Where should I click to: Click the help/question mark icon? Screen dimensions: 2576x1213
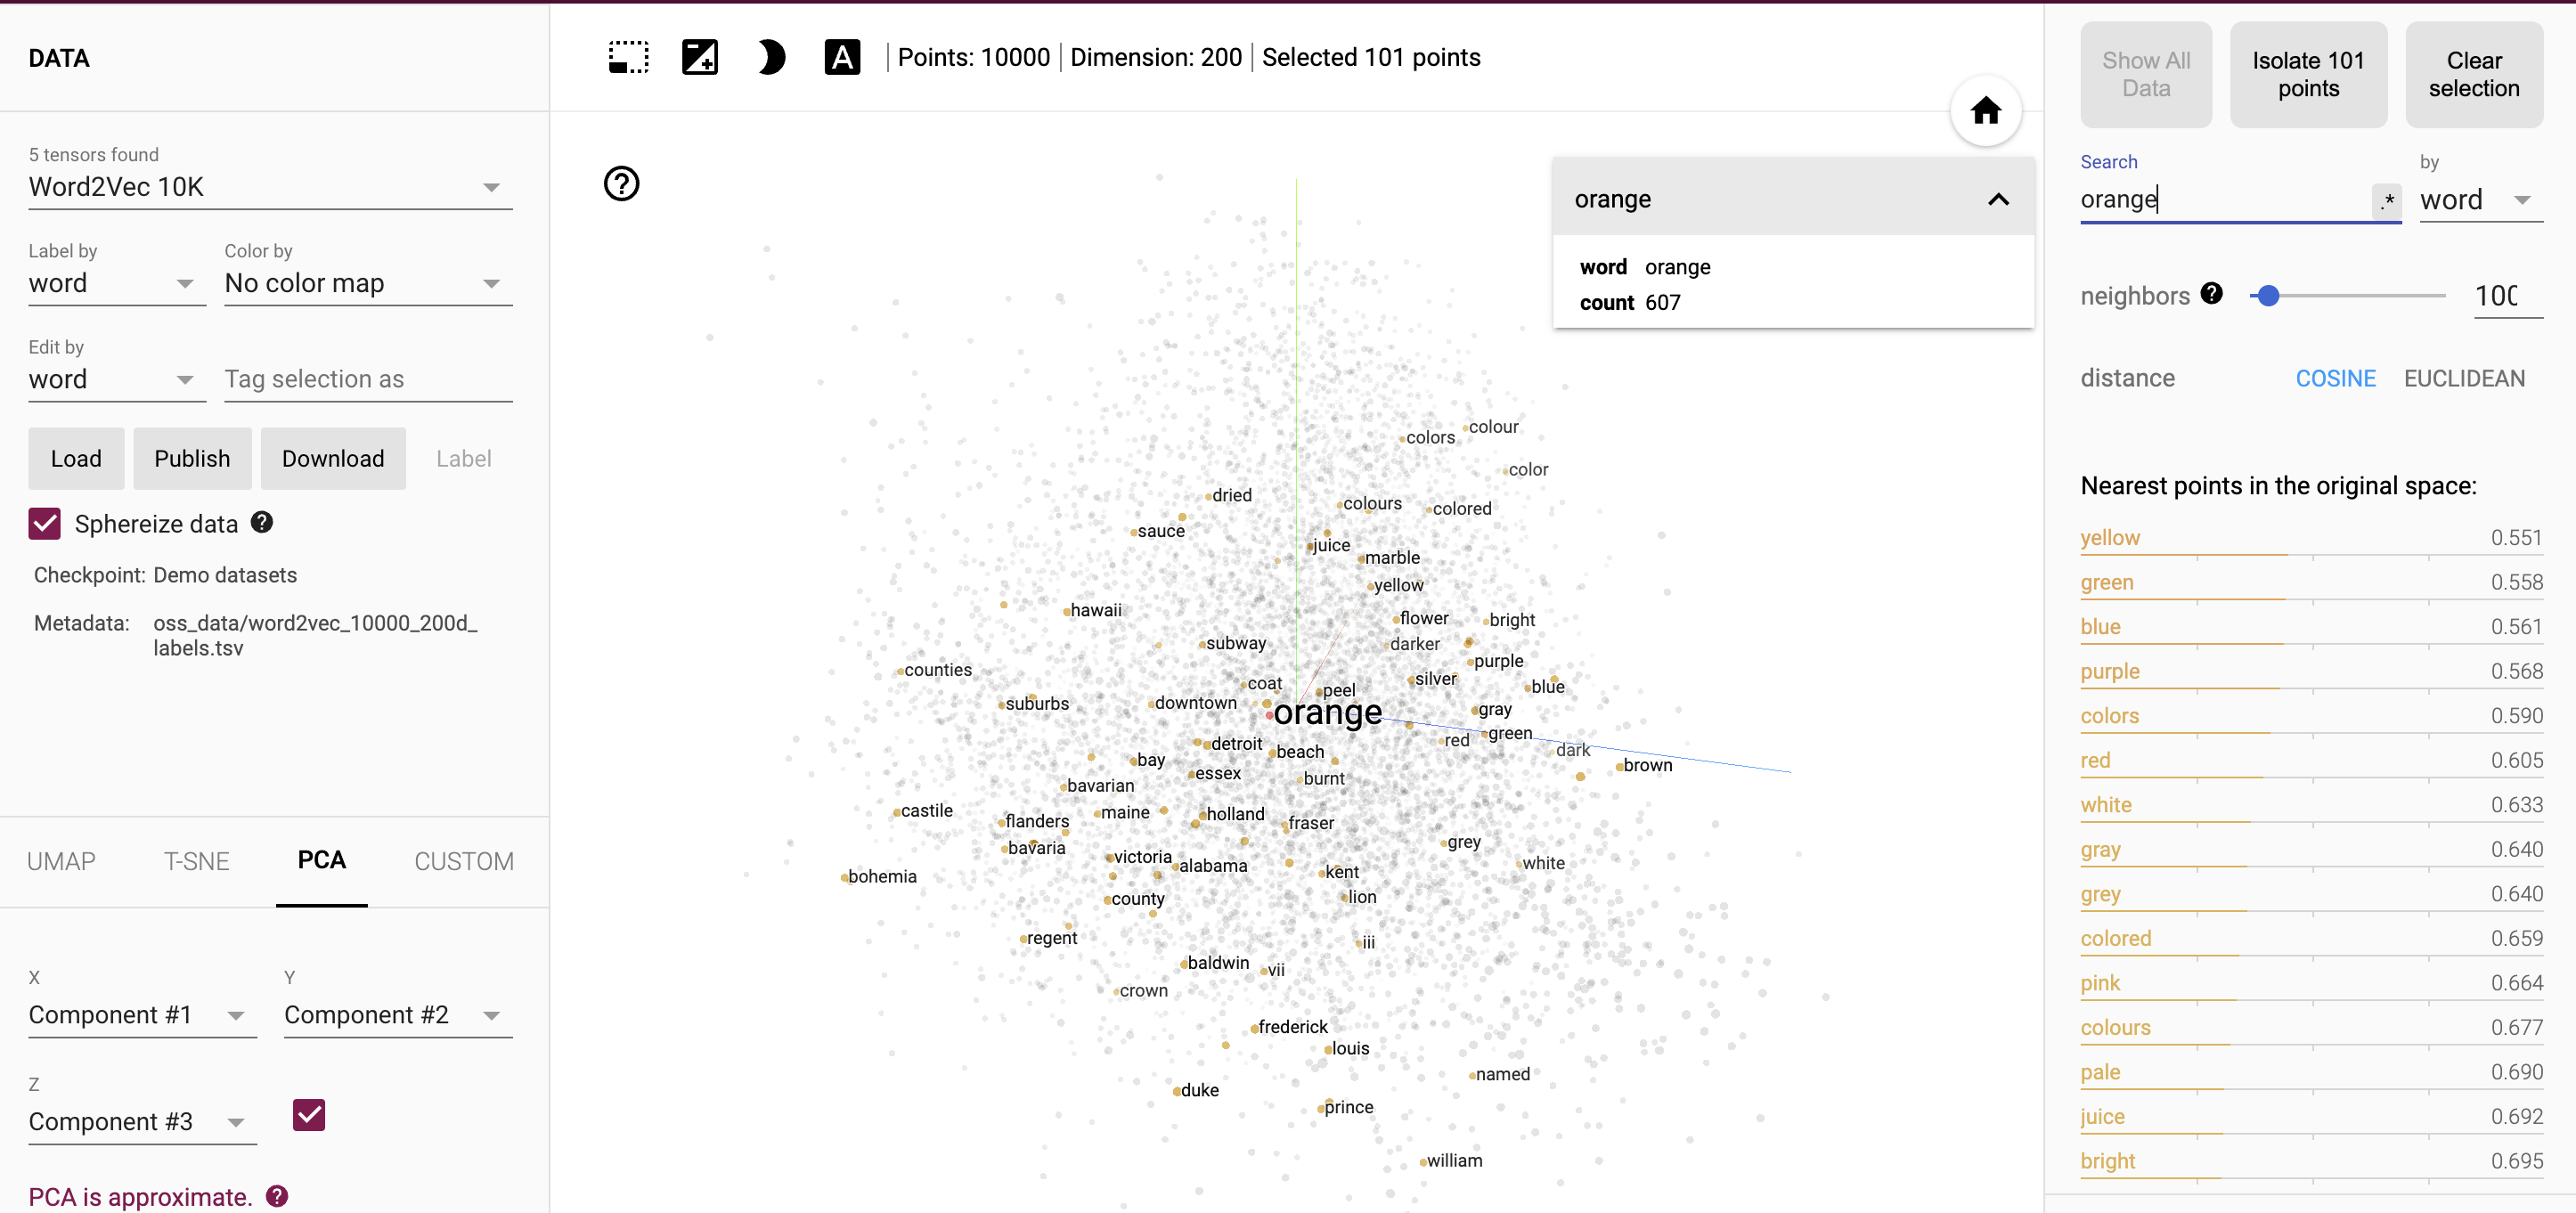tap(623, 183)
